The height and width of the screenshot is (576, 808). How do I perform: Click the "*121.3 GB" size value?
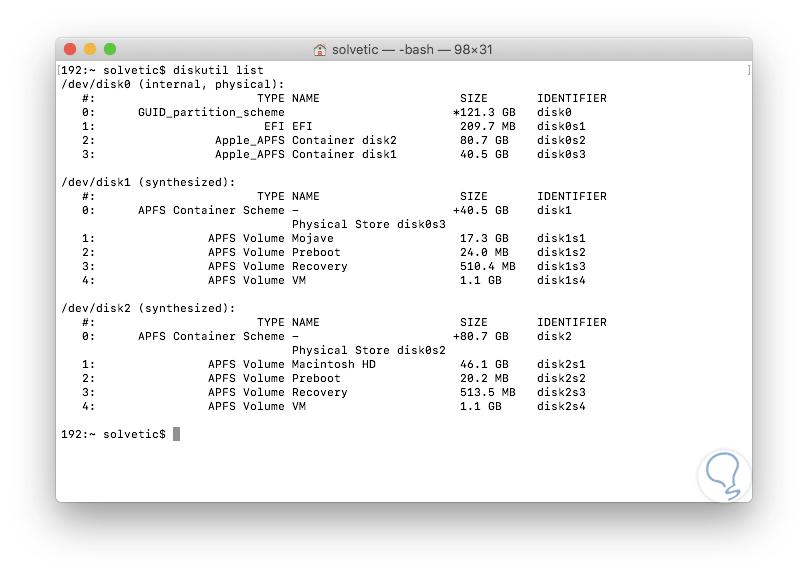(x=484, y=112)
